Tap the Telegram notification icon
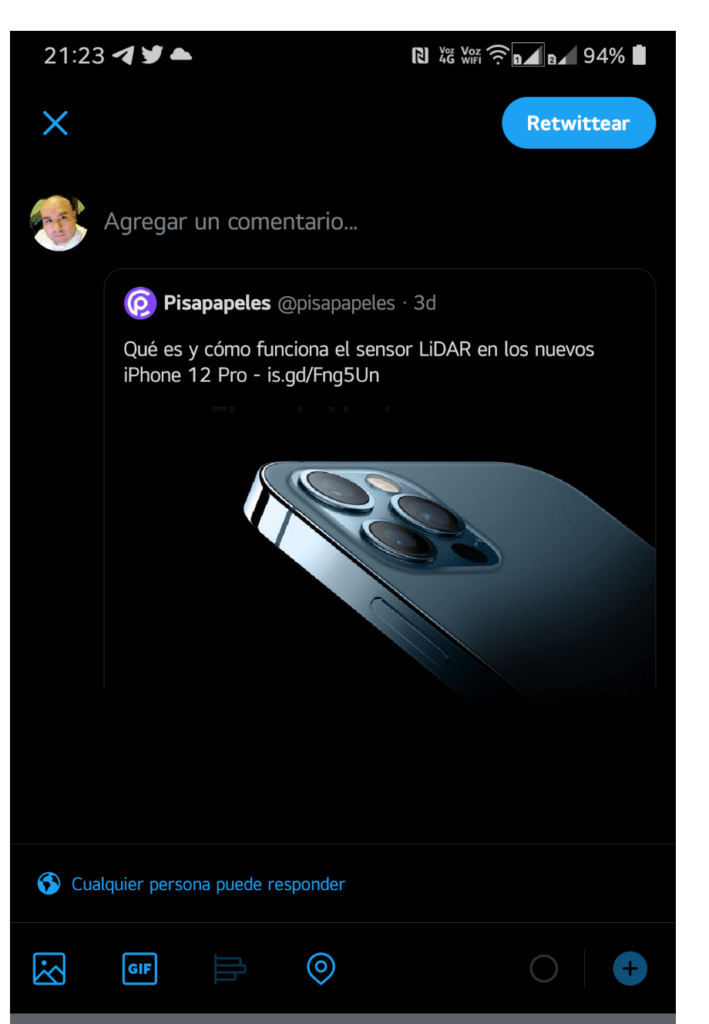 123,56
